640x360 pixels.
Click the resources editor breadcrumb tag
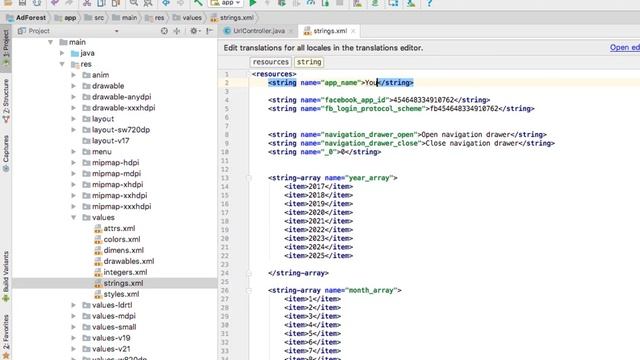click(271, 62)
